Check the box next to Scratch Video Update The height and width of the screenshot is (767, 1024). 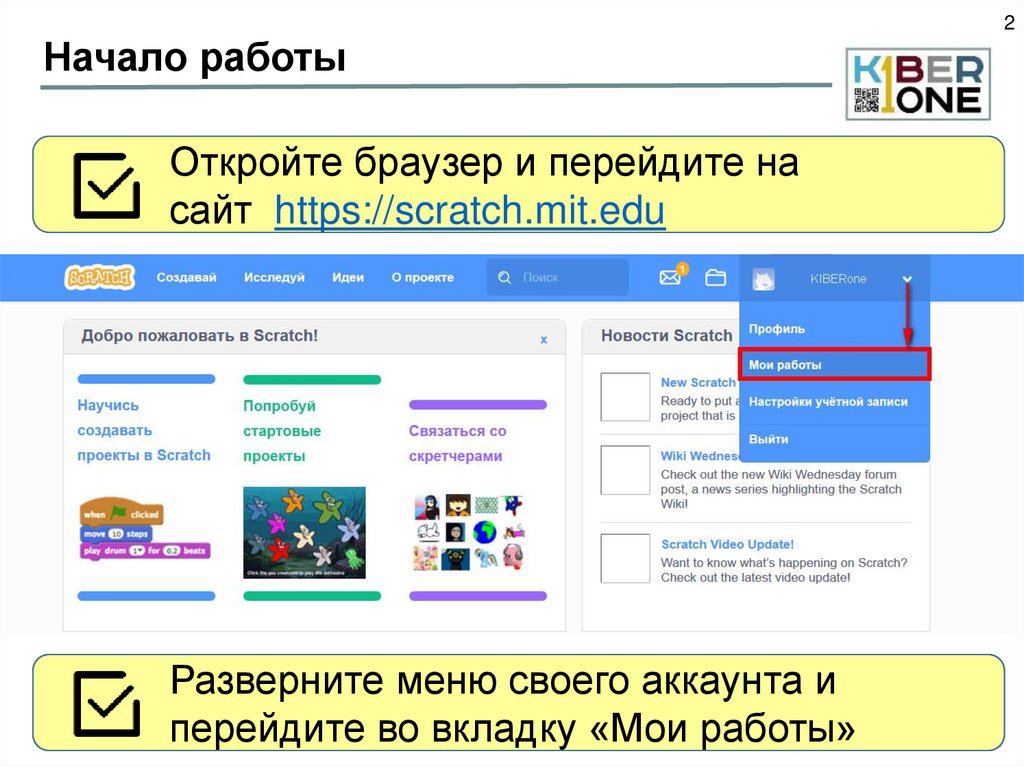tap(625, 558)
